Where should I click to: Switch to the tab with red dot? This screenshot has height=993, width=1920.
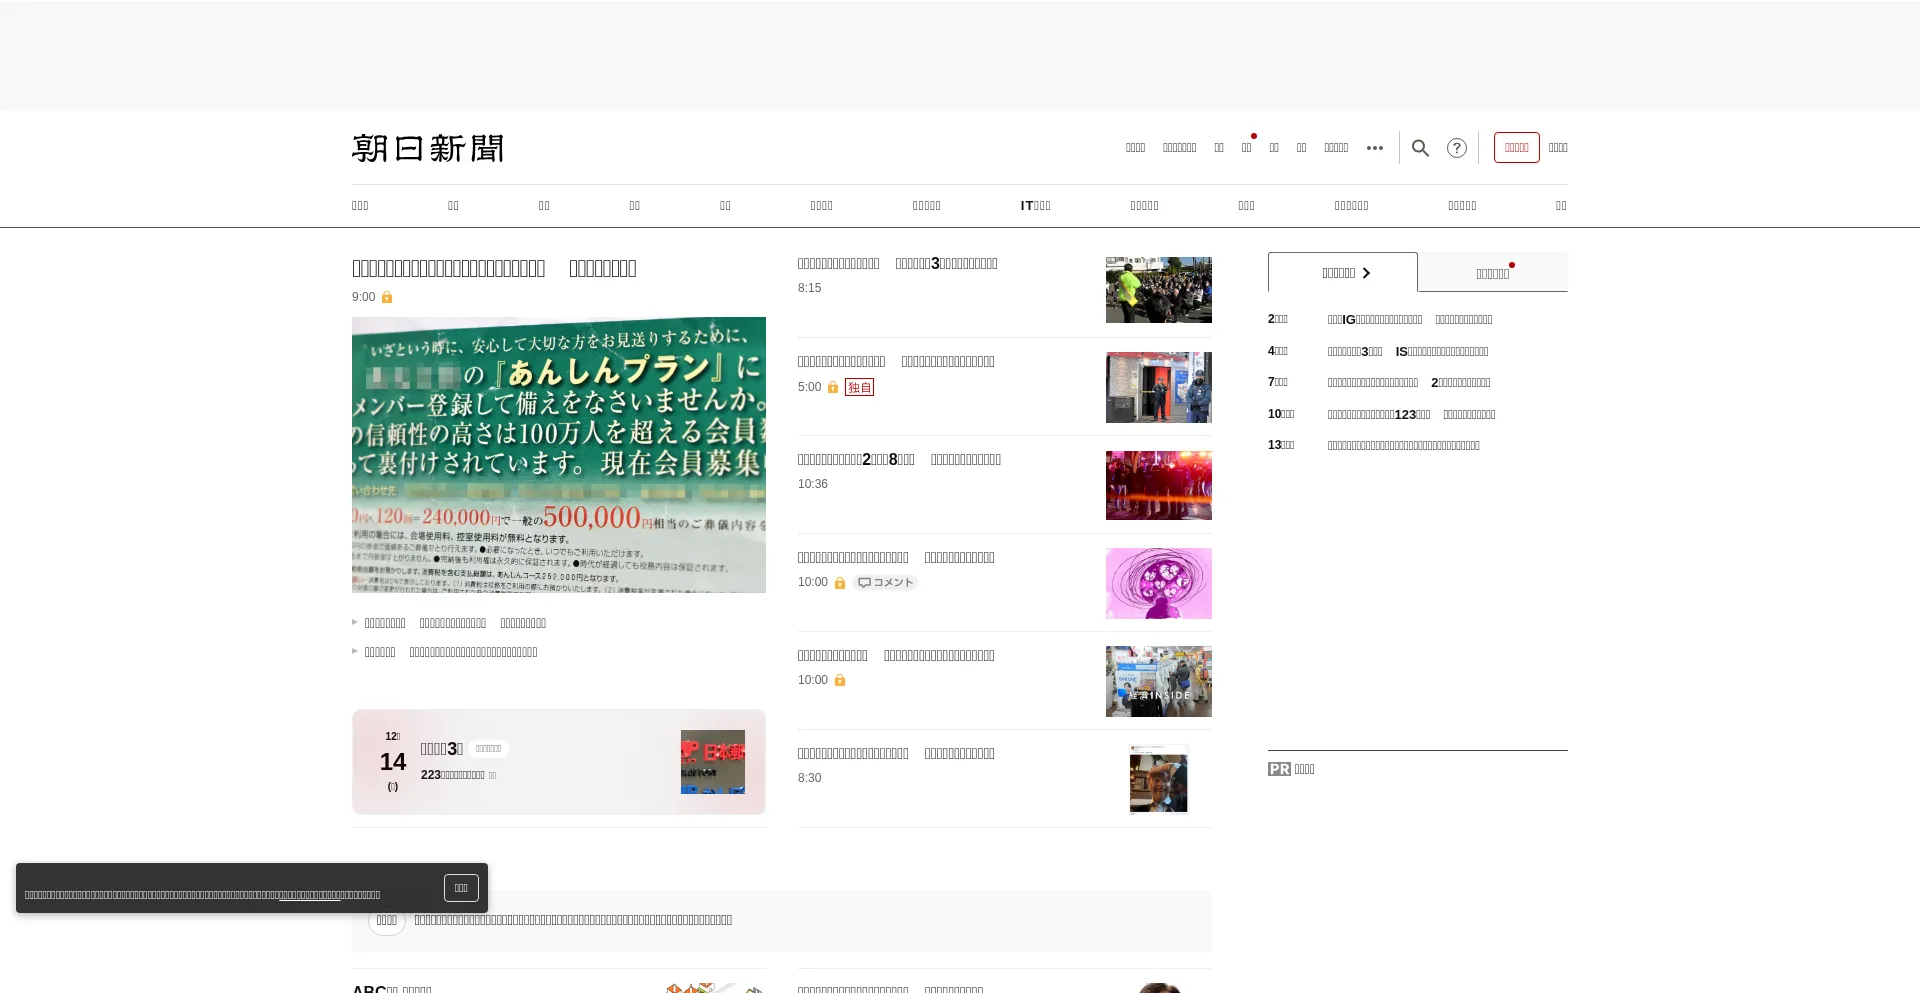1492,273
